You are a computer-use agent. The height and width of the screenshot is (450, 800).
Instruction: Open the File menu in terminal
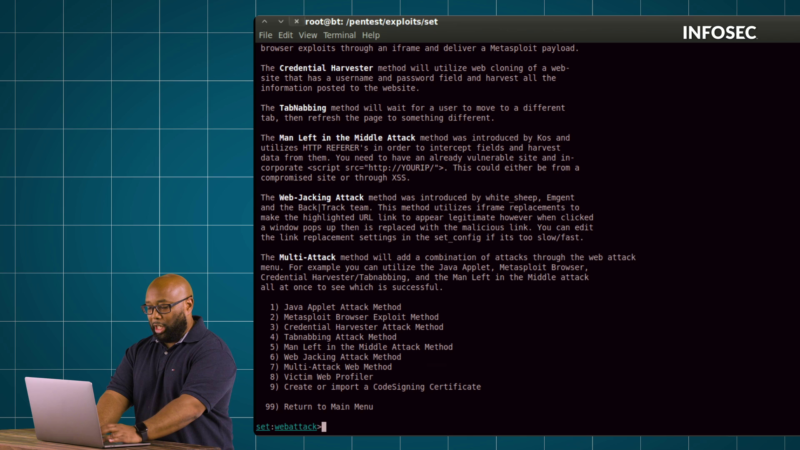(265, 35)
